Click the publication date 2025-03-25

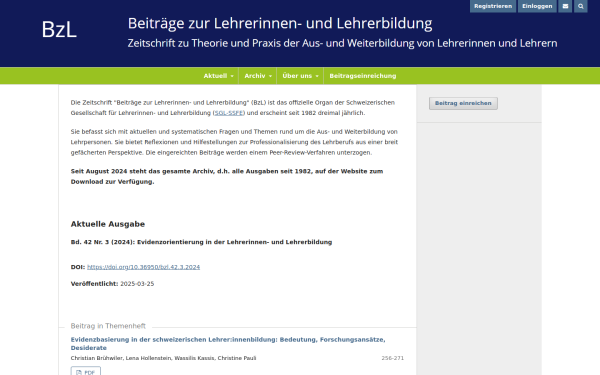tap(137, 284)
